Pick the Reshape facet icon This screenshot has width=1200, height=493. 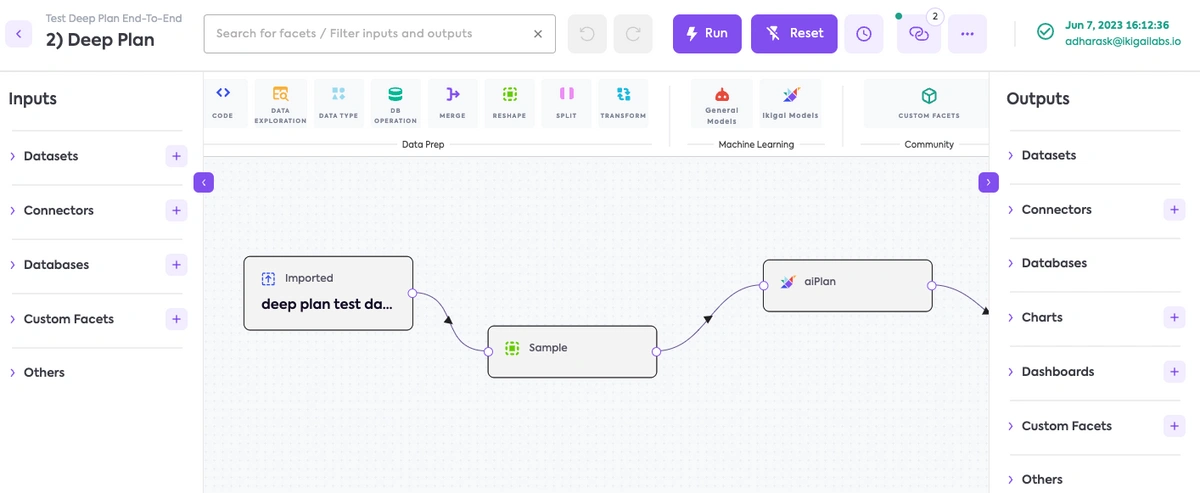509,102
